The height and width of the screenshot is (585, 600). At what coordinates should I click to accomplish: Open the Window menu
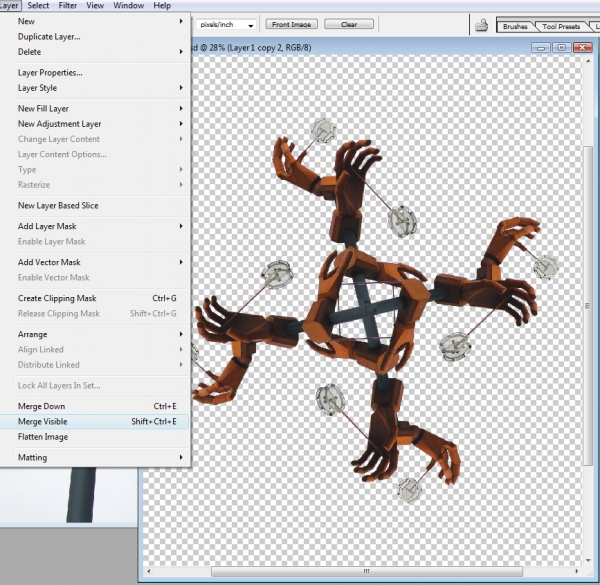click(x=129, y=6)
